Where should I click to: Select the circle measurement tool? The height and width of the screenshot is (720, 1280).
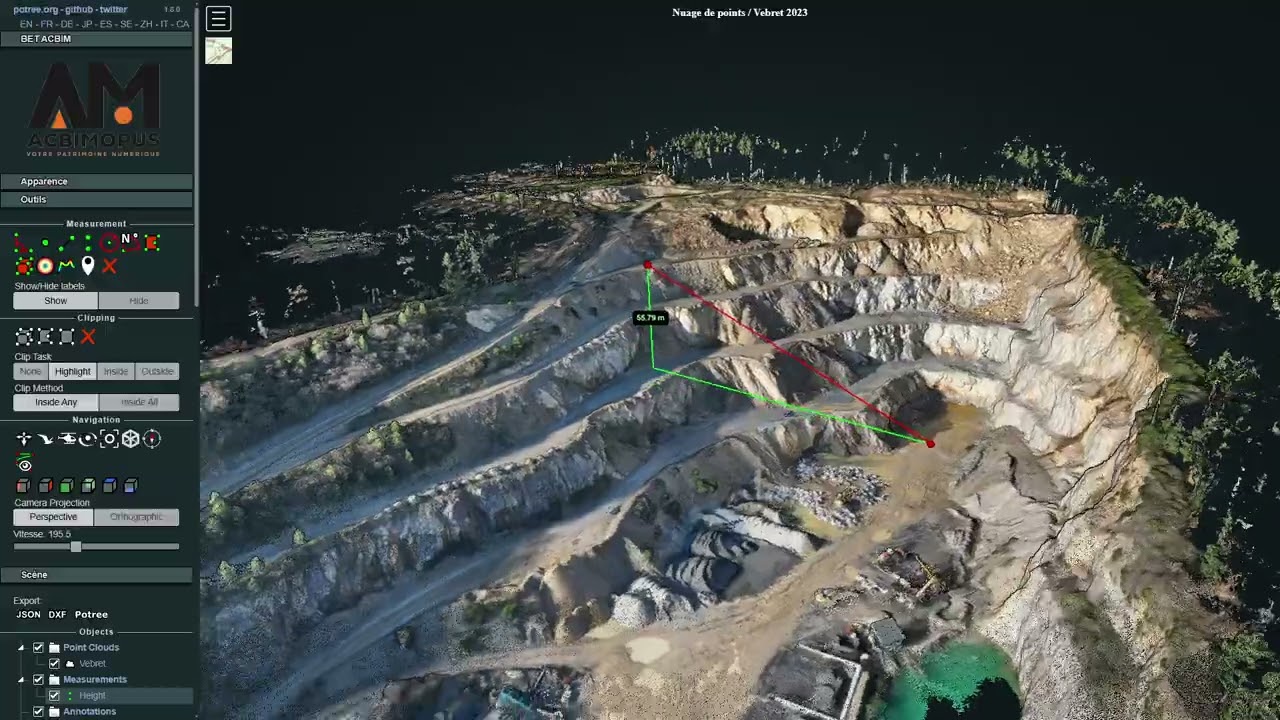110,243
